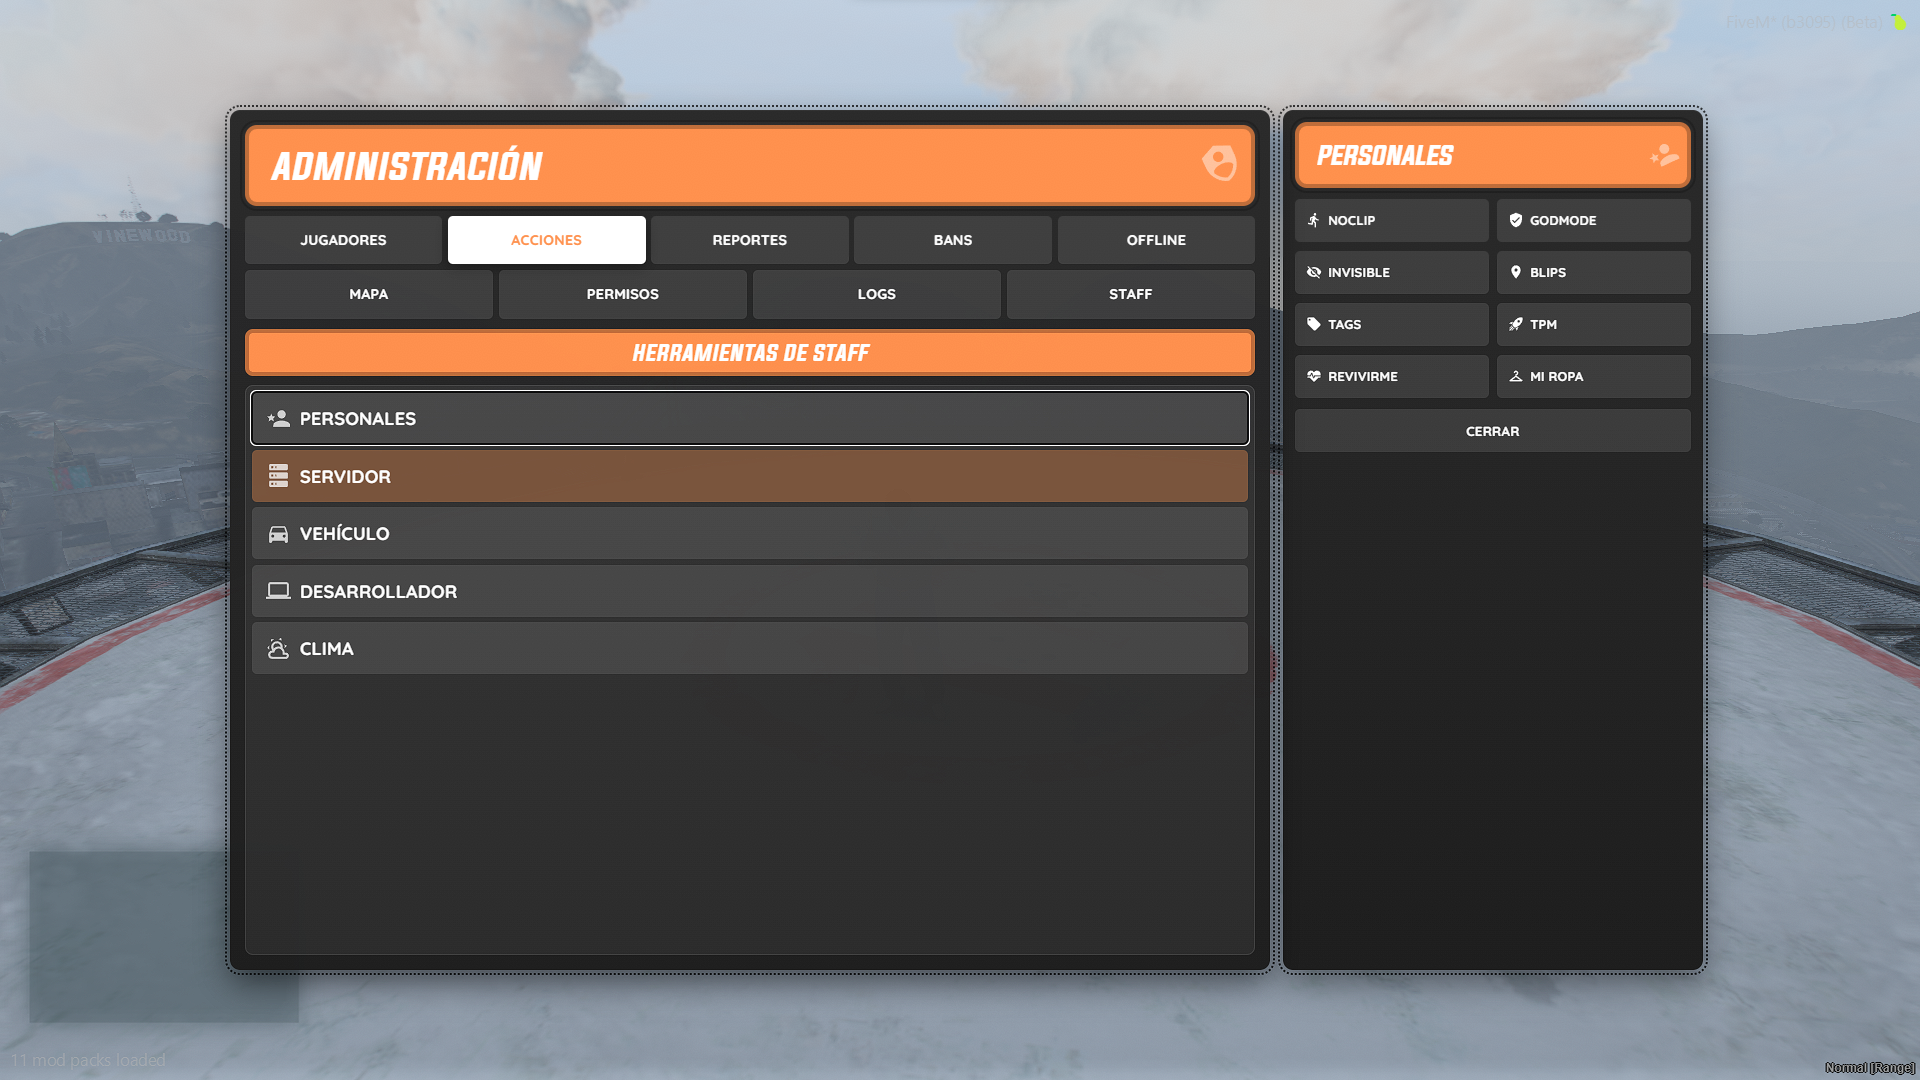Open the Vehículo tools row
Screen dimensions: 1920x1080
click(750, 534)
